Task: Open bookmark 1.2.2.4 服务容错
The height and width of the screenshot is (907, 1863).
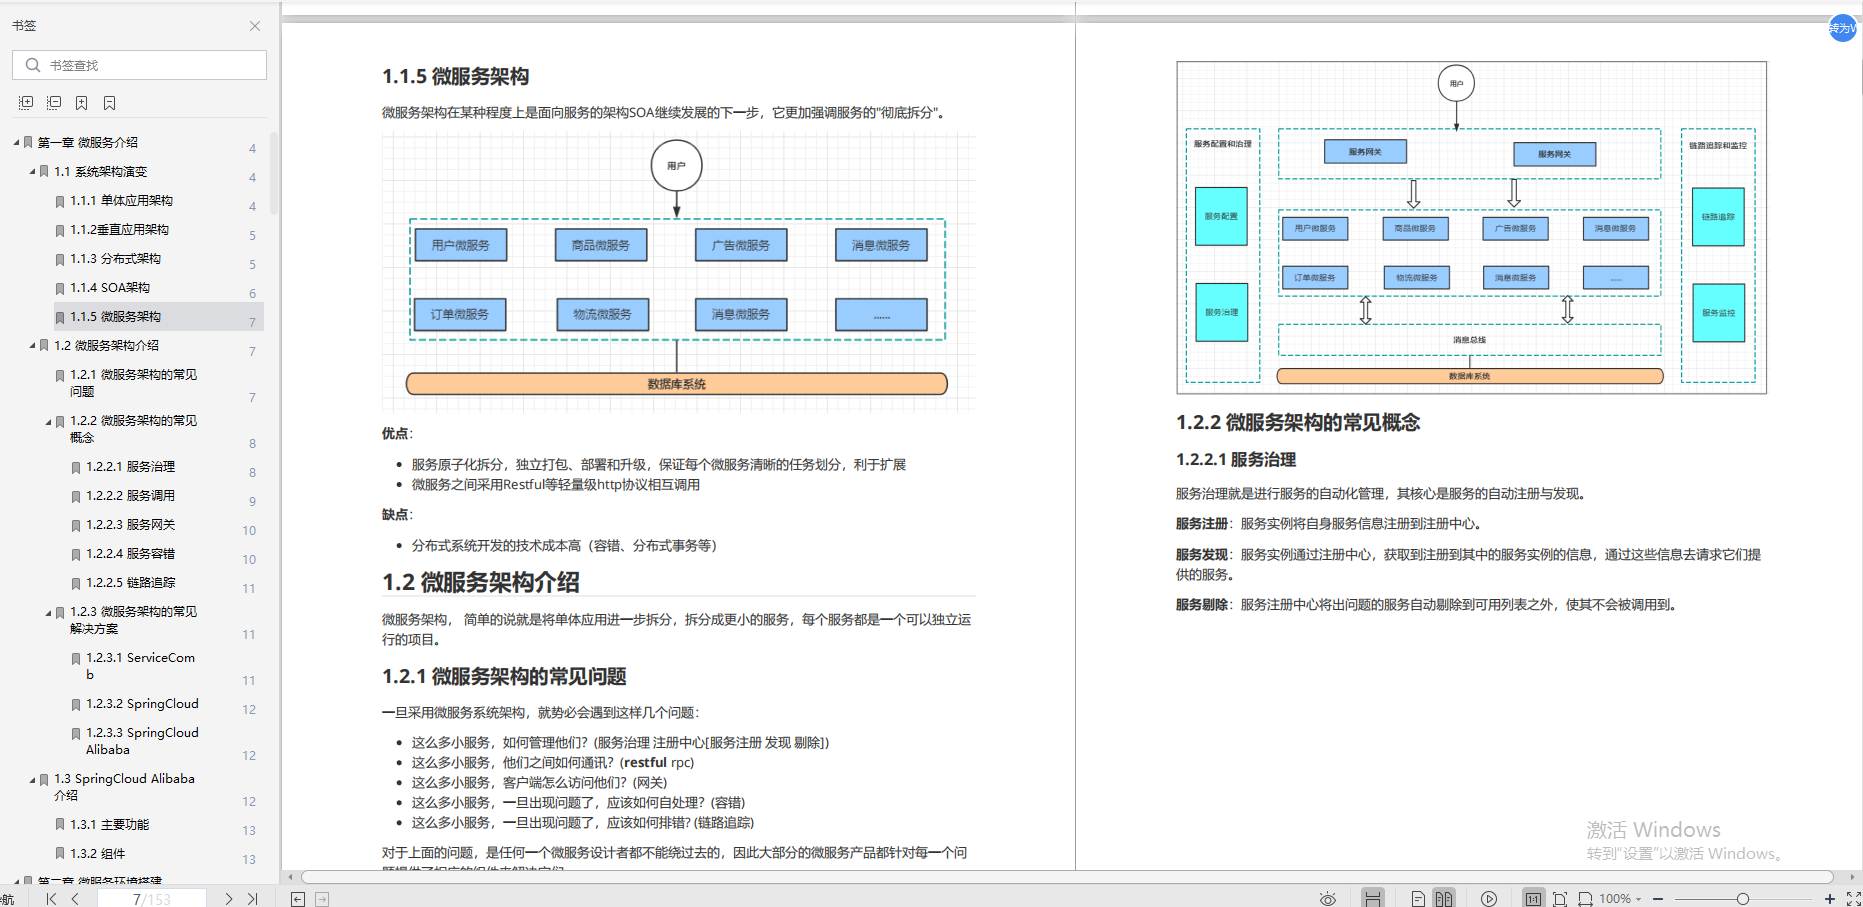Action: tap(130, 553)
